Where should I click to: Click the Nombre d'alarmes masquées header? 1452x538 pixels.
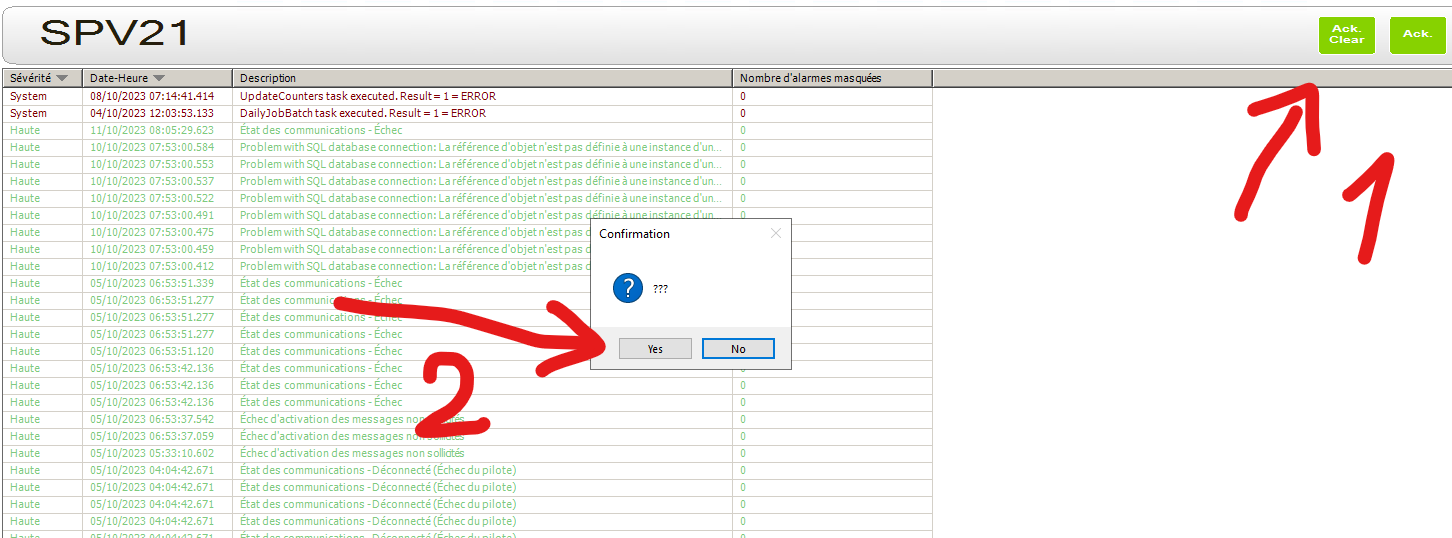coord(810,78)
